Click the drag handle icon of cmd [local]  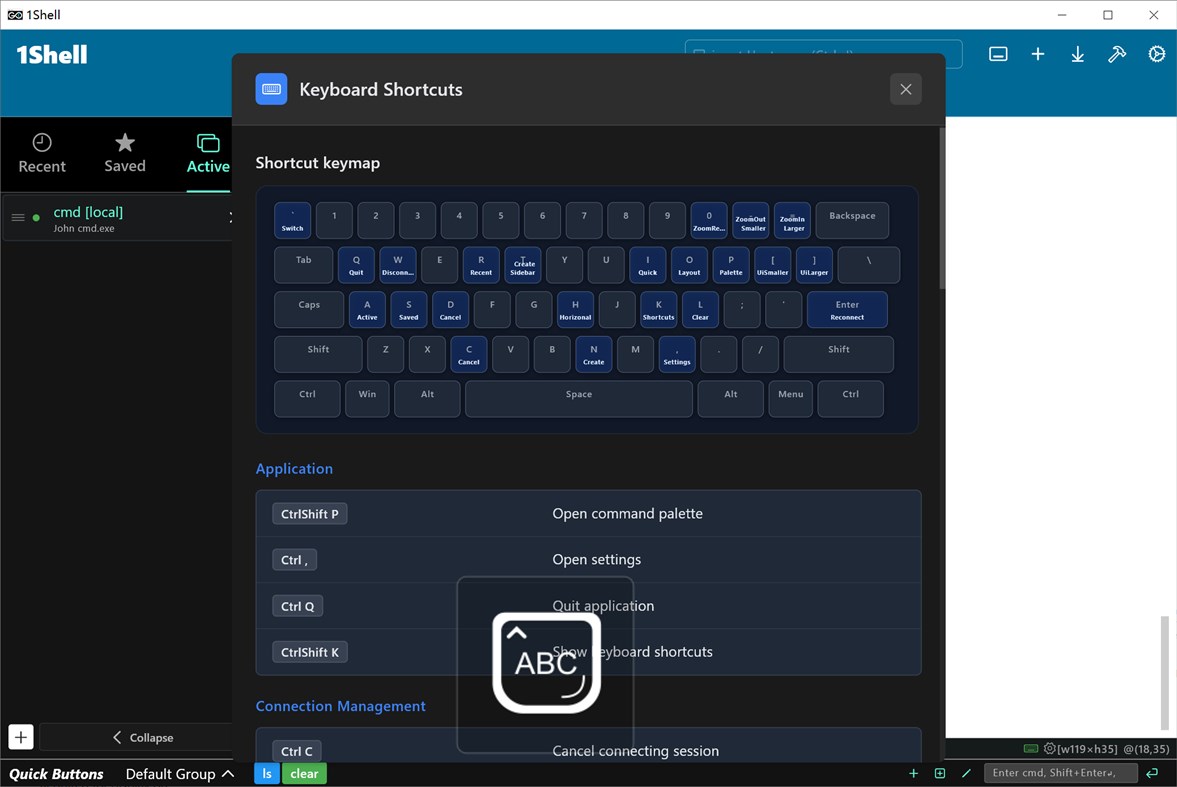click(18, 218)
